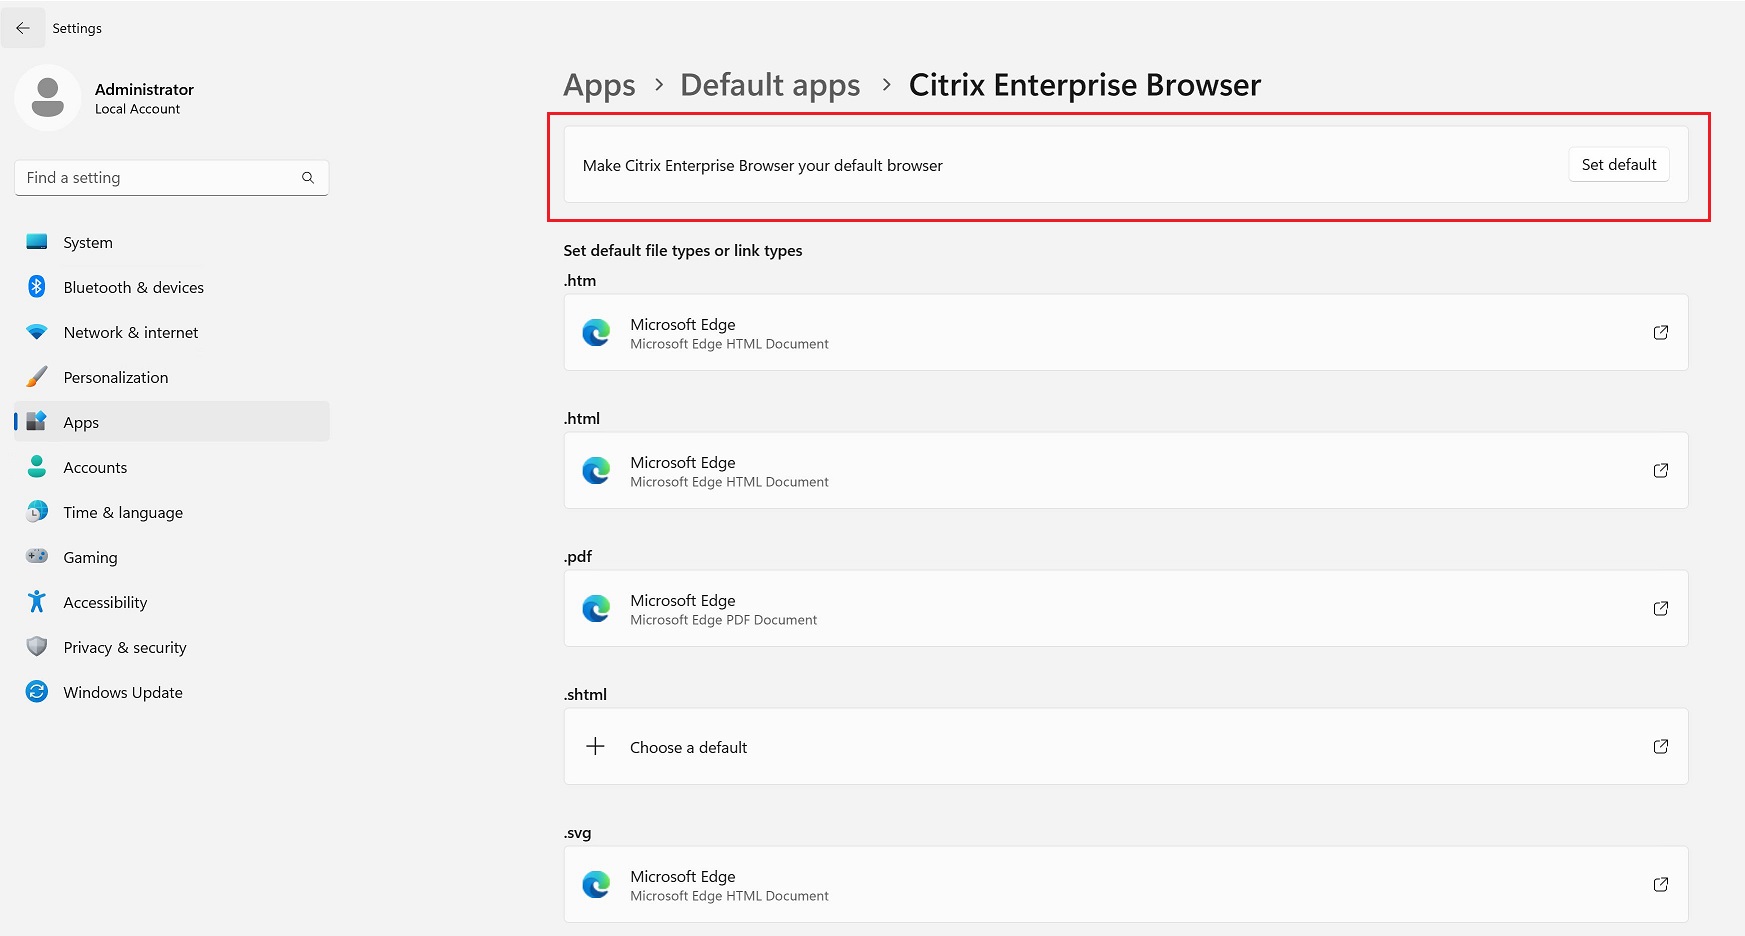Click the Time & language globe icon
Screen dimensions: 1745x936
click(37, 512)
